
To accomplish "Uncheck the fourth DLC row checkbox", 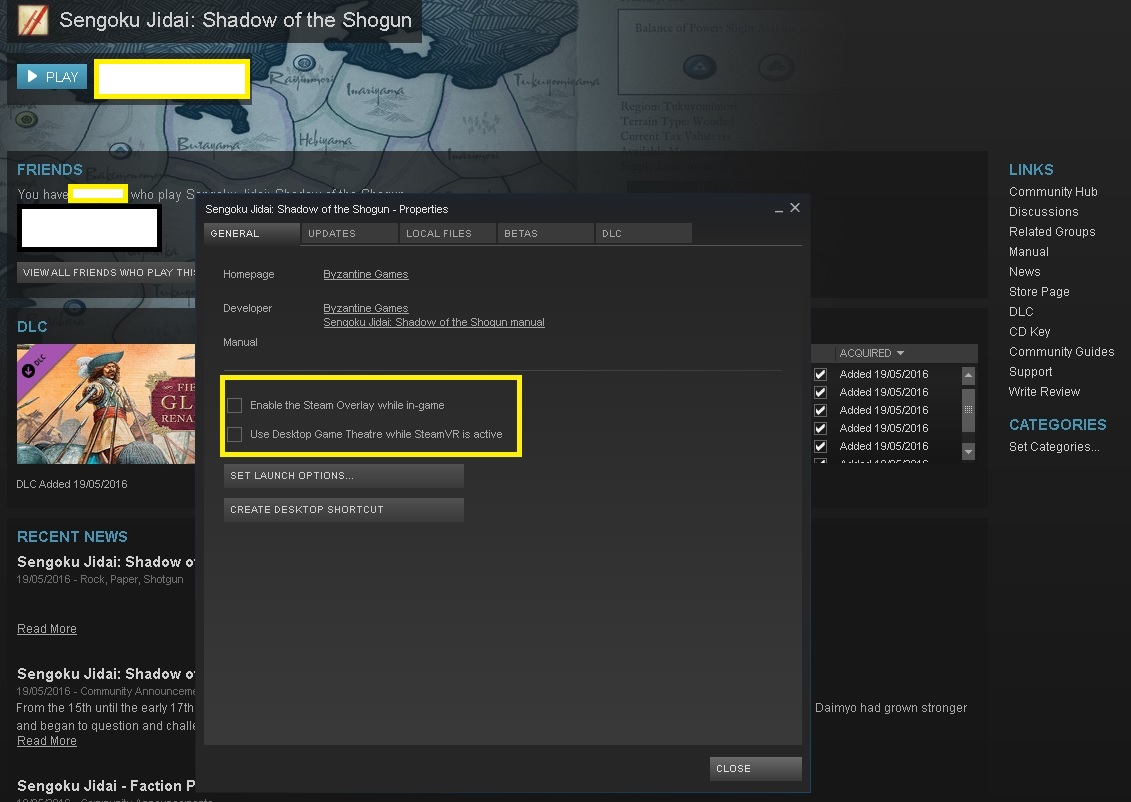I will [820, 428].
